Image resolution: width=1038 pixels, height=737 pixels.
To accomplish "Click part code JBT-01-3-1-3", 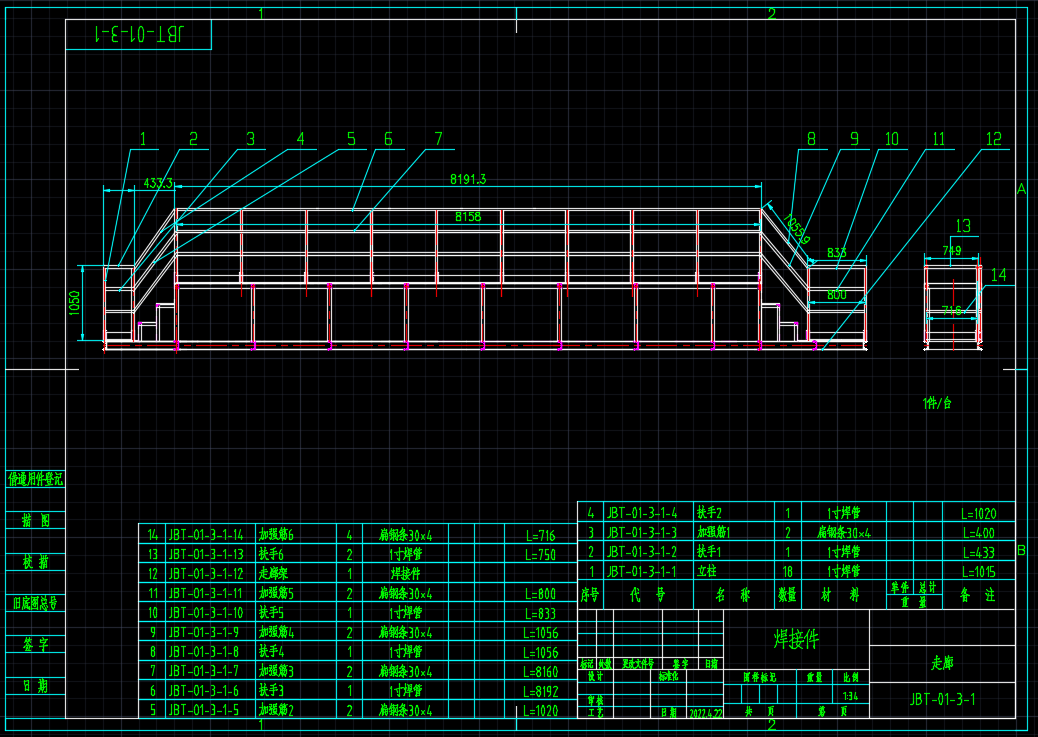I will coord(642,532).
